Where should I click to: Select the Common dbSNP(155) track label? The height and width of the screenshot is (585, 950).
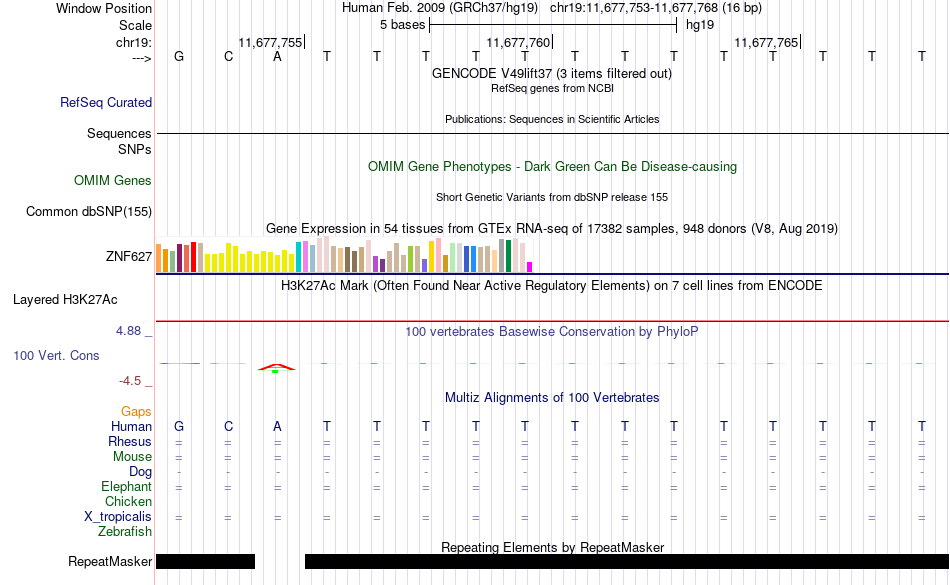[x=89, y=211]
